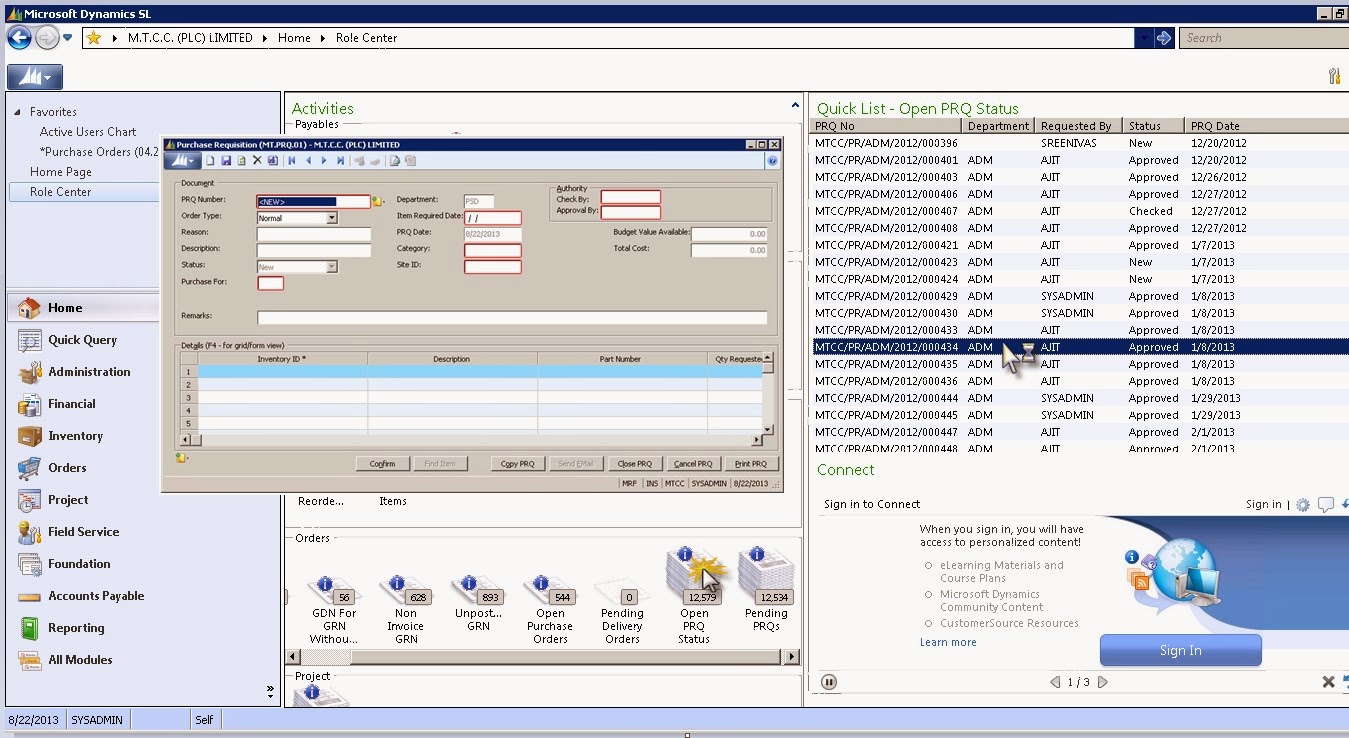
Task: Click the Save icon in the Purchase Requisition window
Action: click(x=226, y=159)
